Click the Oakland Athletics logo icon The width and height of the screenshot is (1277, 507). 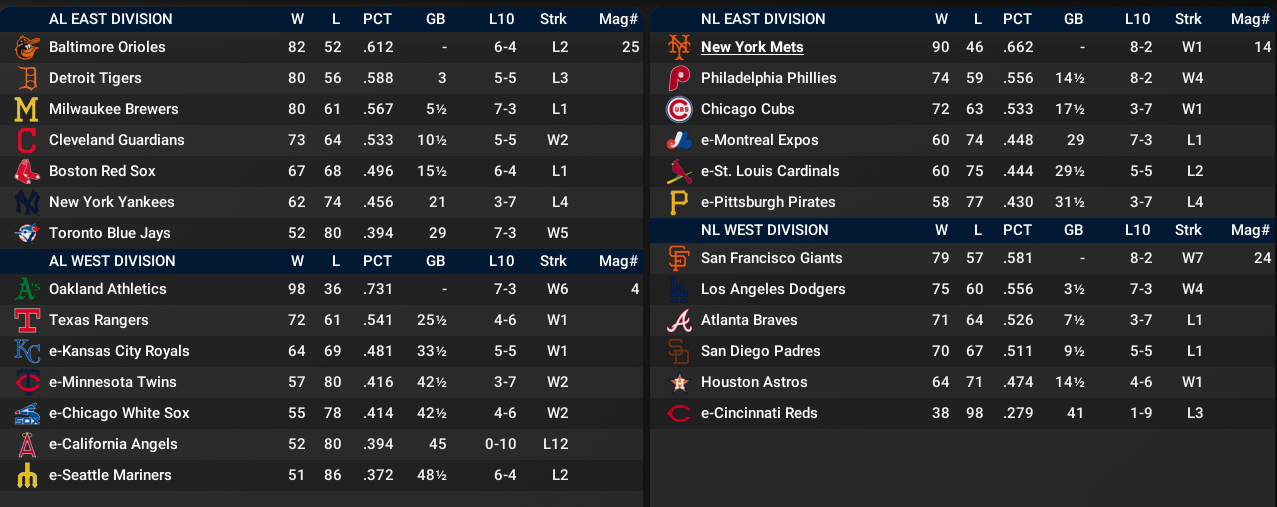coord(26,289)
